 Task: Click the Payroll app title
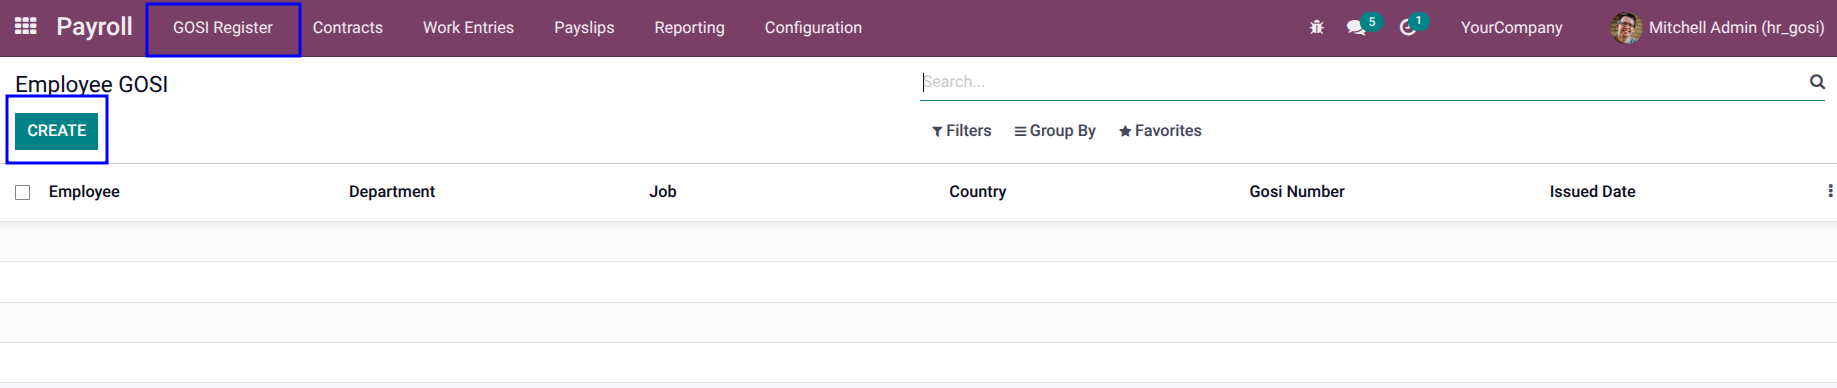pyautogui.click(x=94, y=27)
